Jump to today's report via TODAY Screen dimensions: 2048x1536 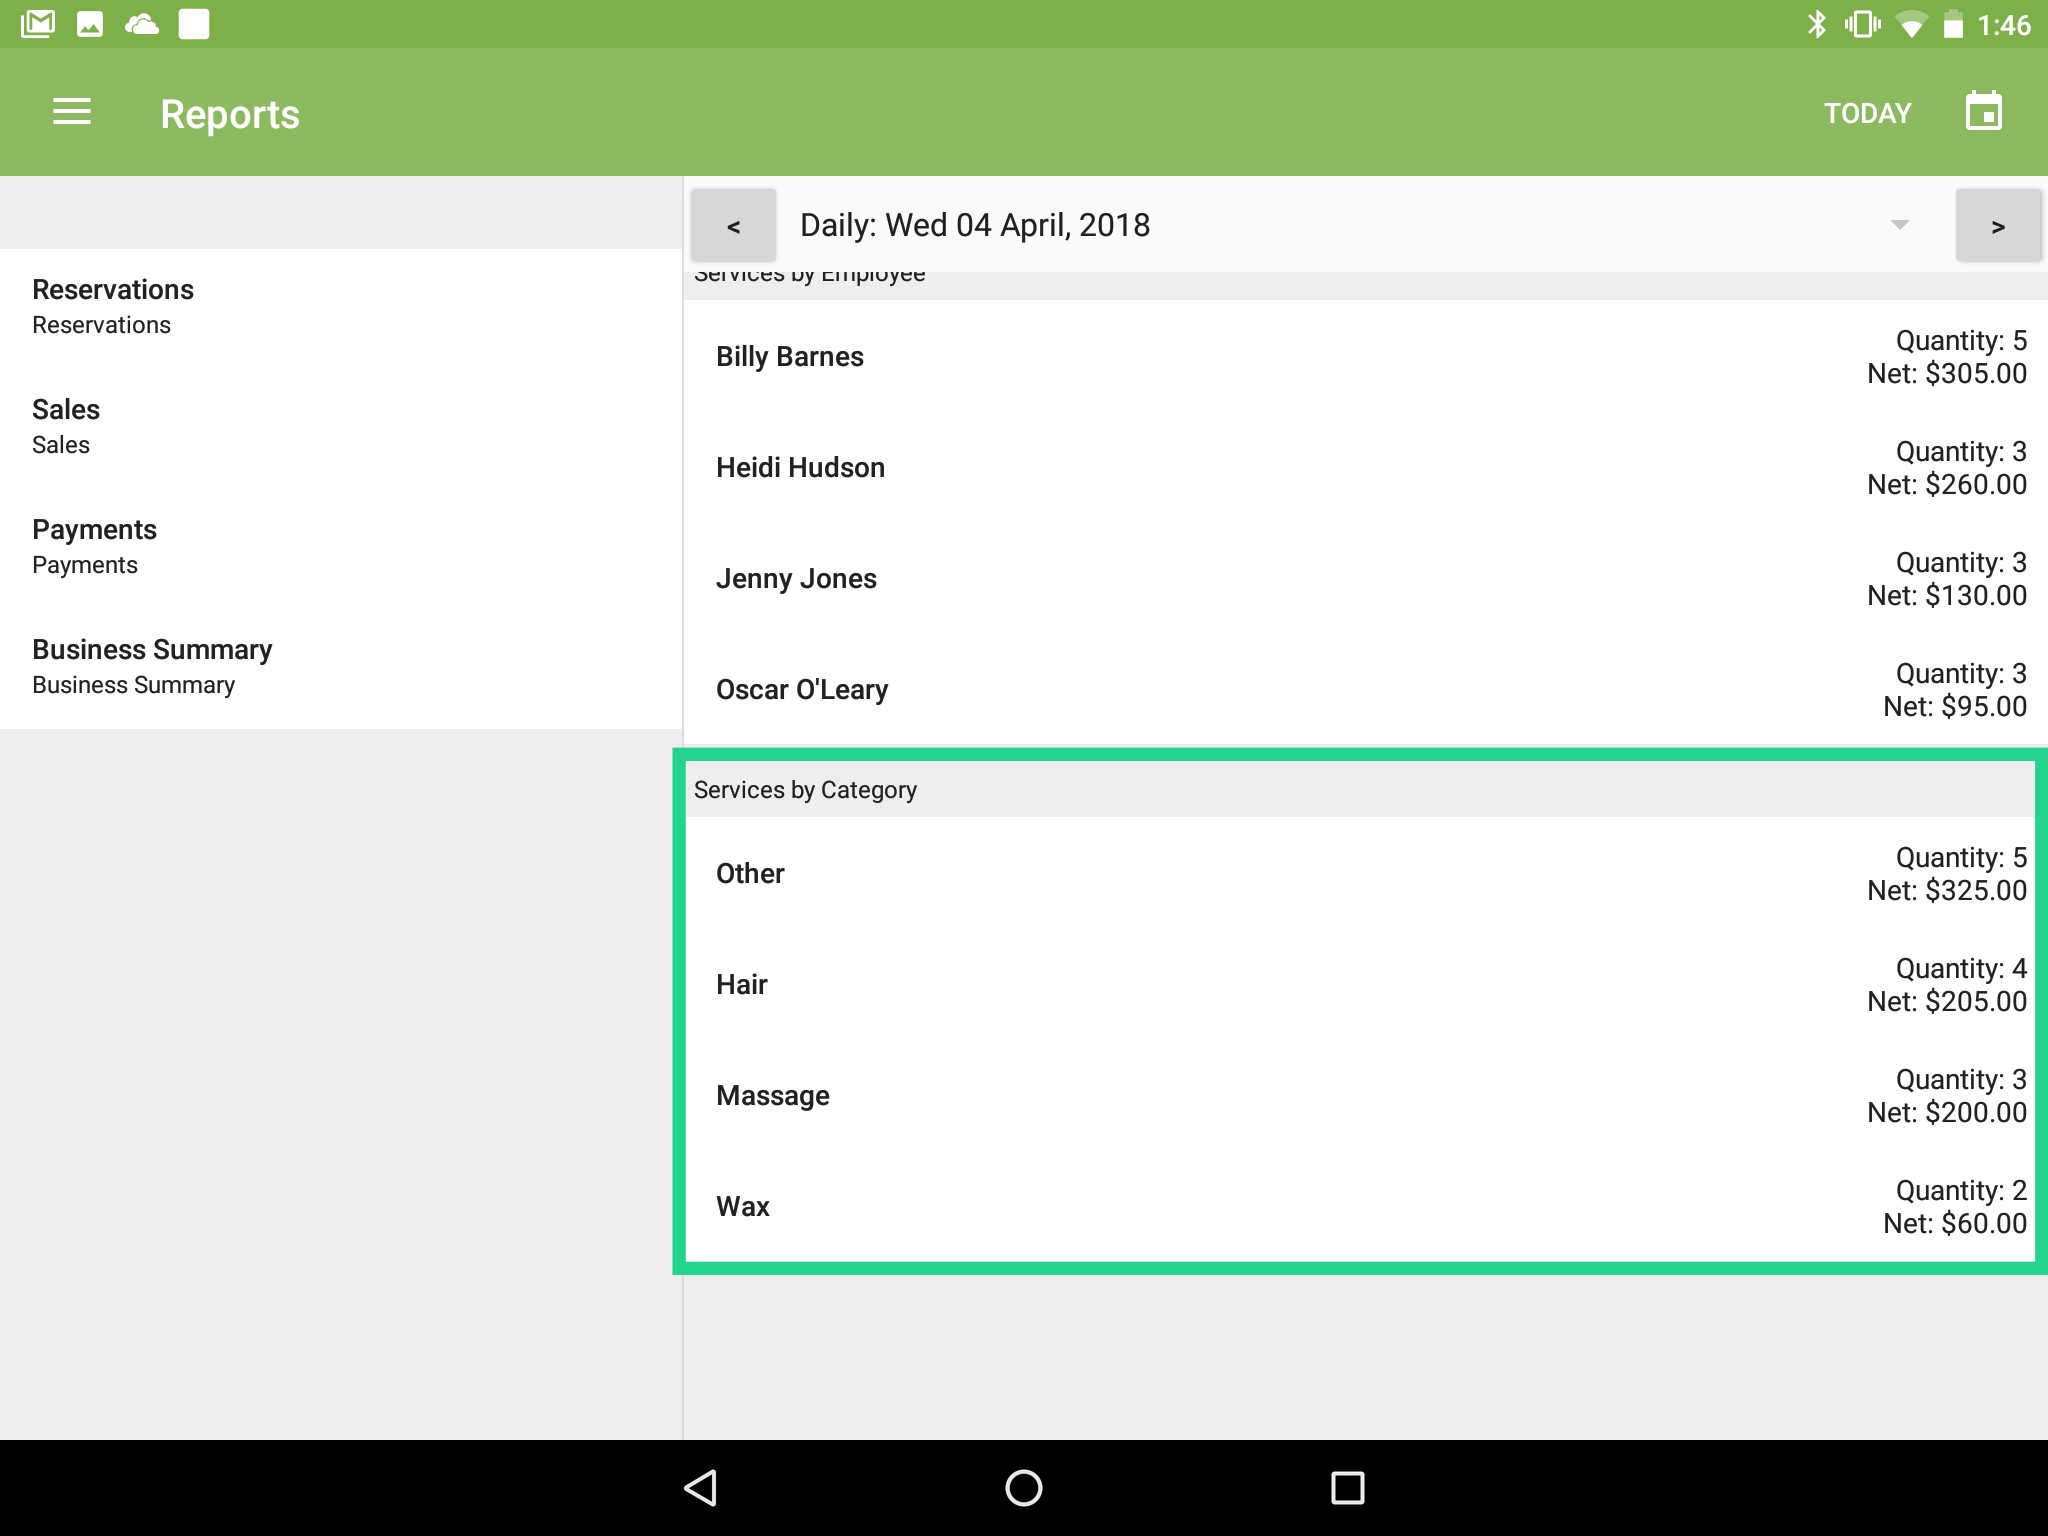[x=1866, y=112]
